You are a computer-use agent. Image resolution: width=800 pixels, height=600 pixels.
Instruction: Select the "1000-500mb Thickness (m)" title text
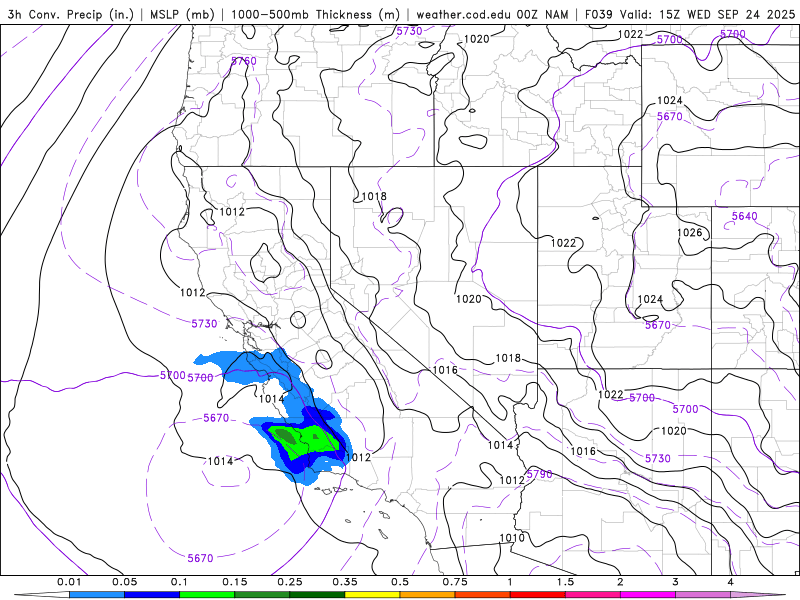click(x=315, y=14)
